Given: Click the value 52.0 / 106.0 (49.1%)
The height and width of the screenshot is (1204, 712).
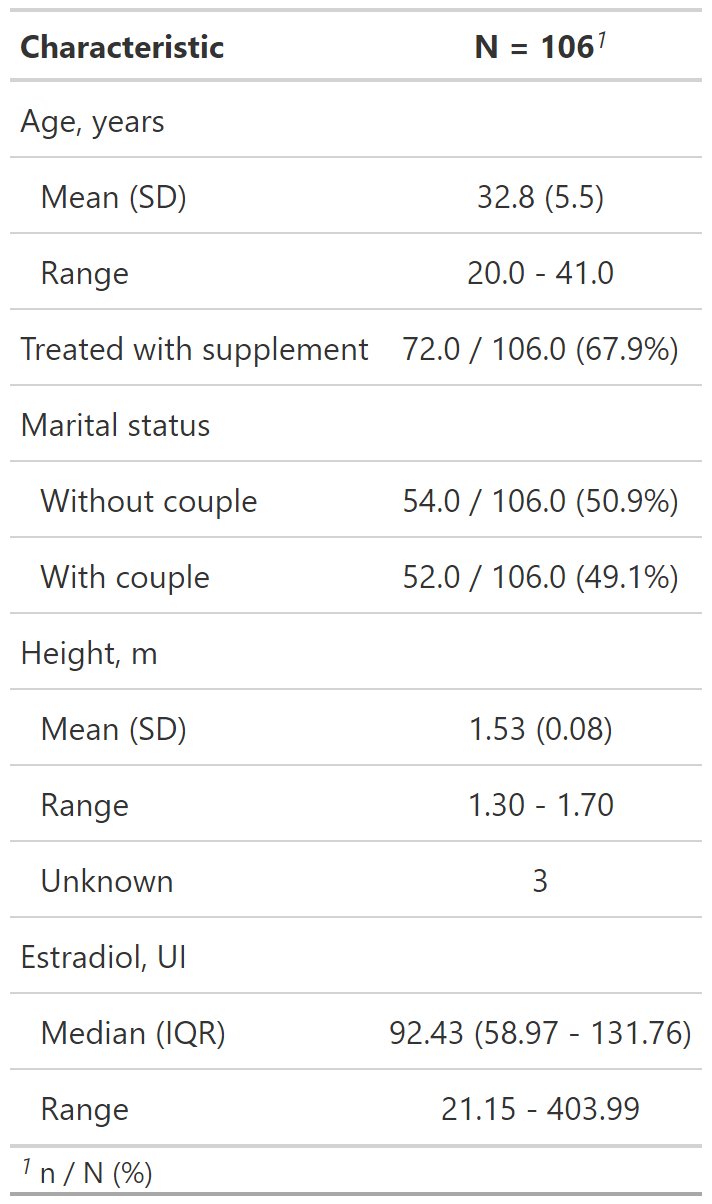Looking at the screenshot, I should [540, 578].
